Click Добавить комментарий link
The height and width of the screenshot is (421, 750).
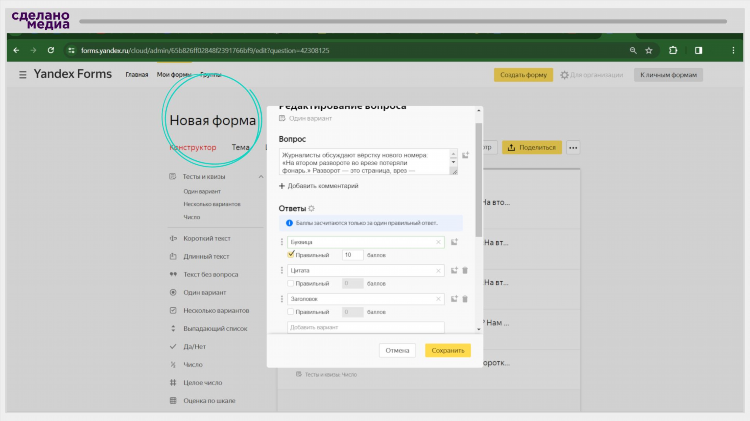(x=319, y=186)
